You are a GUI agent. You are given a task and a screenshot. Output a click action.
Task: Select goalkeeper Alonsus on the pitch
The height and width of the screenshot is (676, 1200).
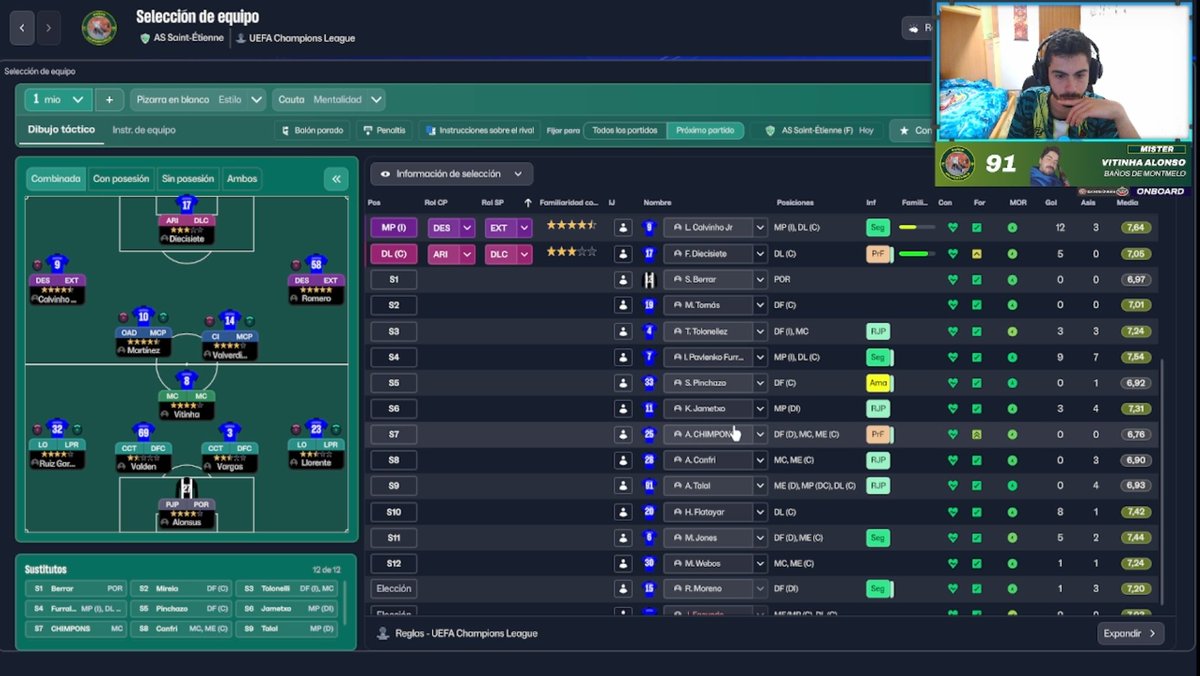point(187,488)
